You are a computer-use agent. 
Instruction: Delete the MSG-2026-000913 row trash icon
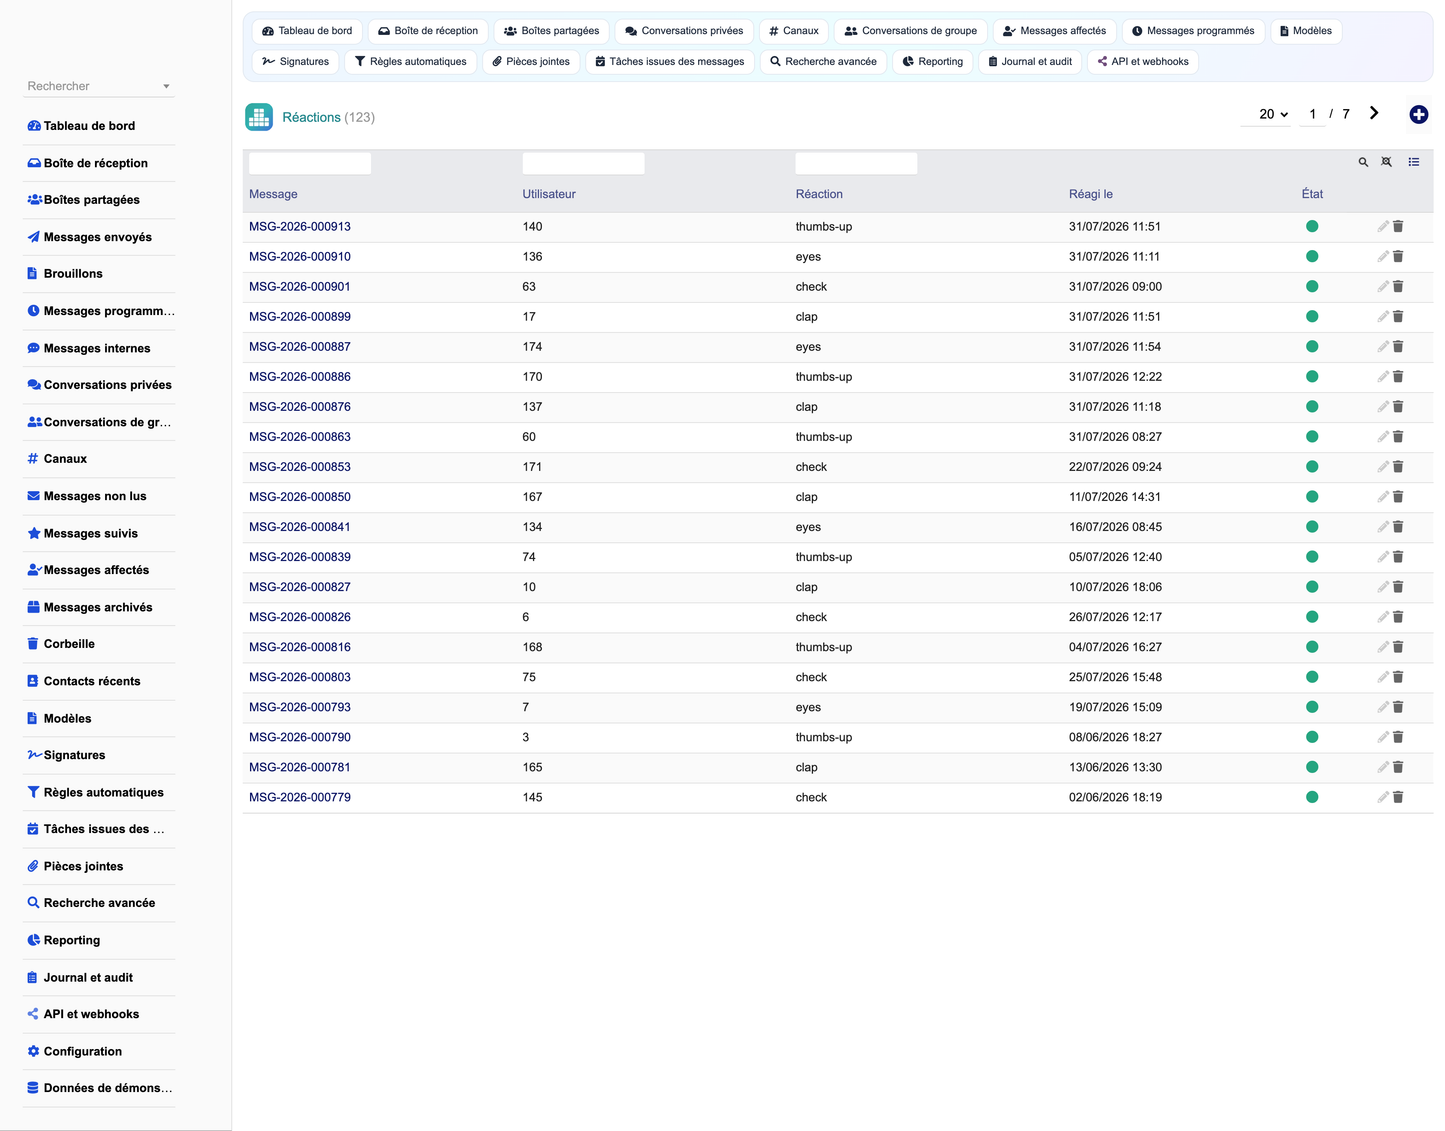point(1398,227)
